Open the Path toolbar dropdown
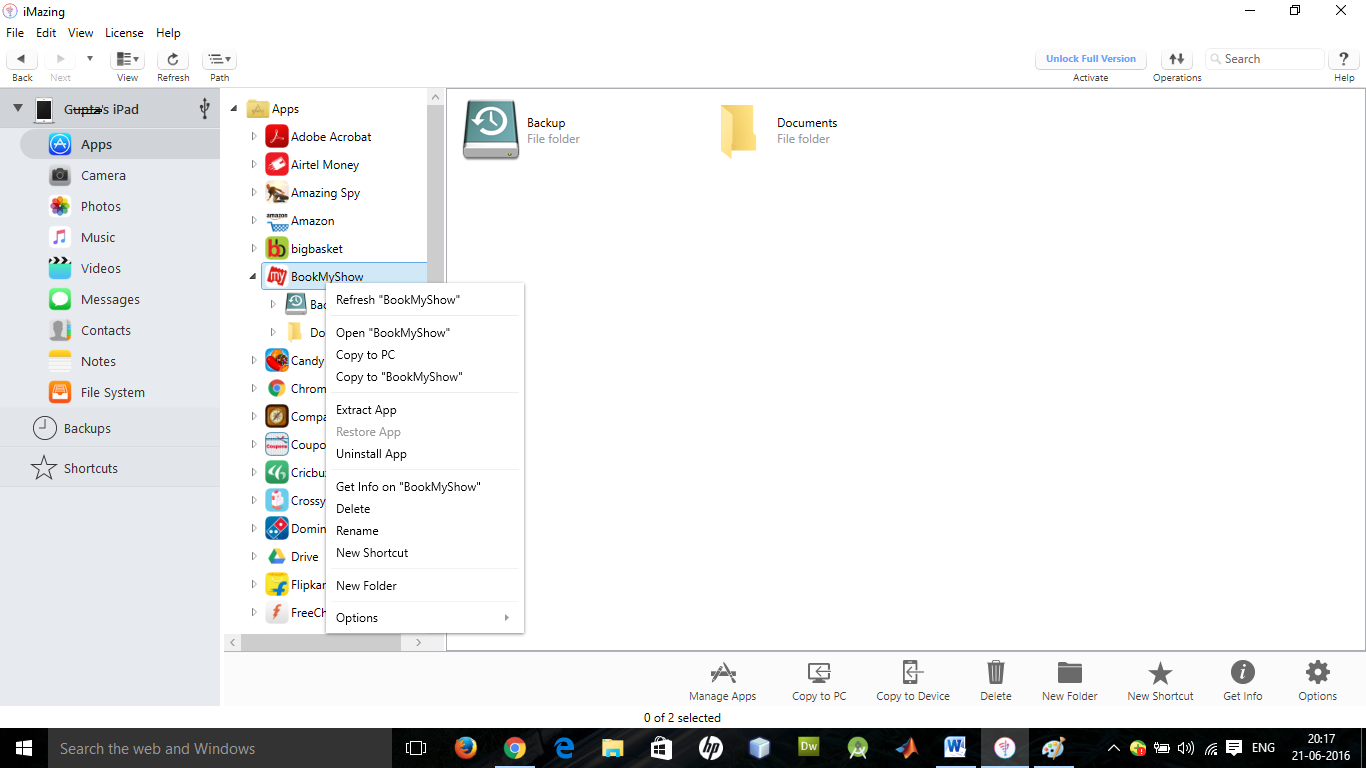 tap(219, 59)
